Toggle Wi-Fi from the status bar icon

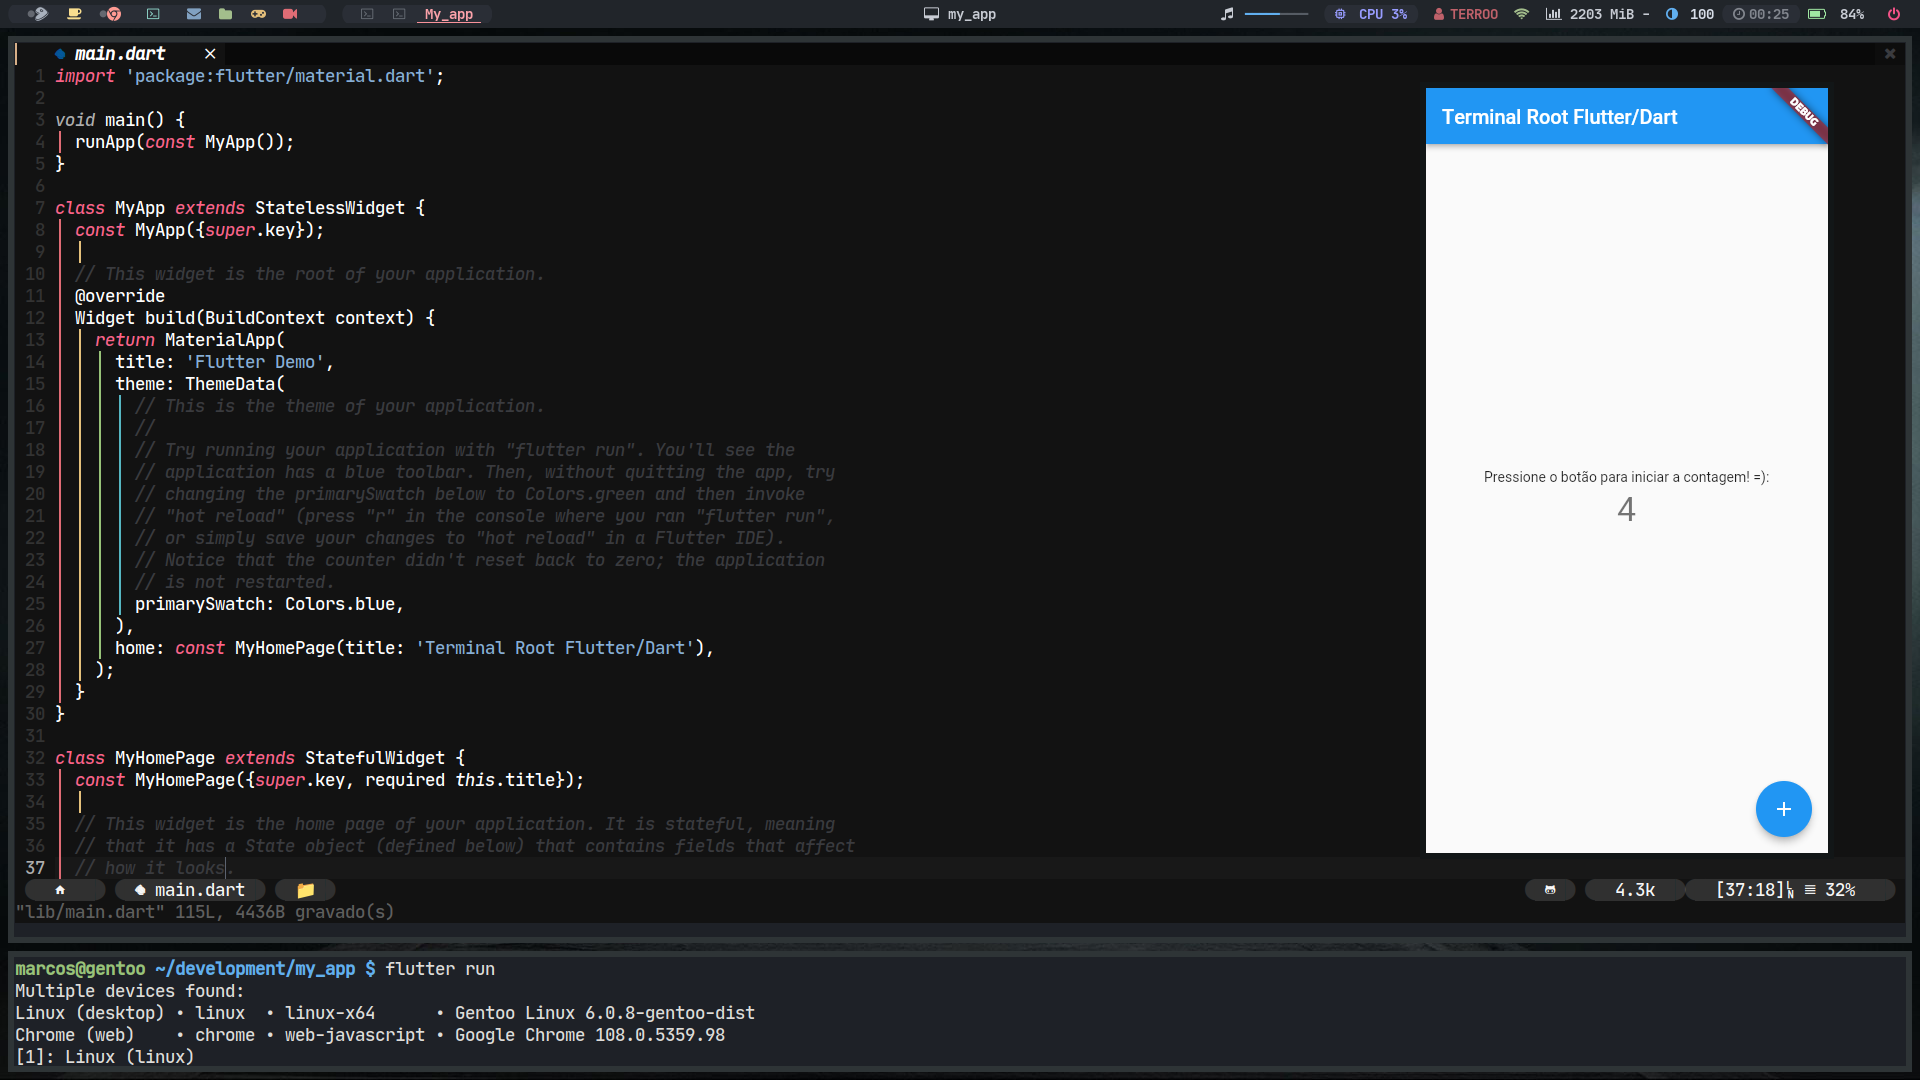[1521, 14]
